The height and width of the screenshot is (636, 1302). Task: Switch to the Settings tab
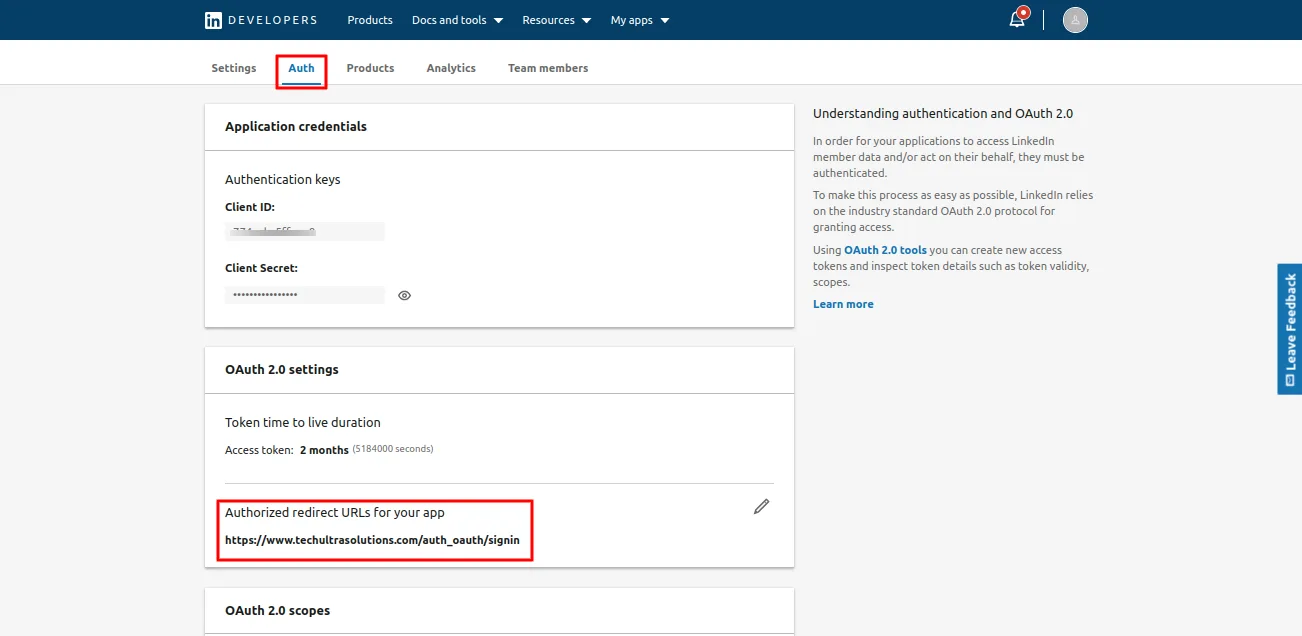pyautogui.click(x=234, y=68)
